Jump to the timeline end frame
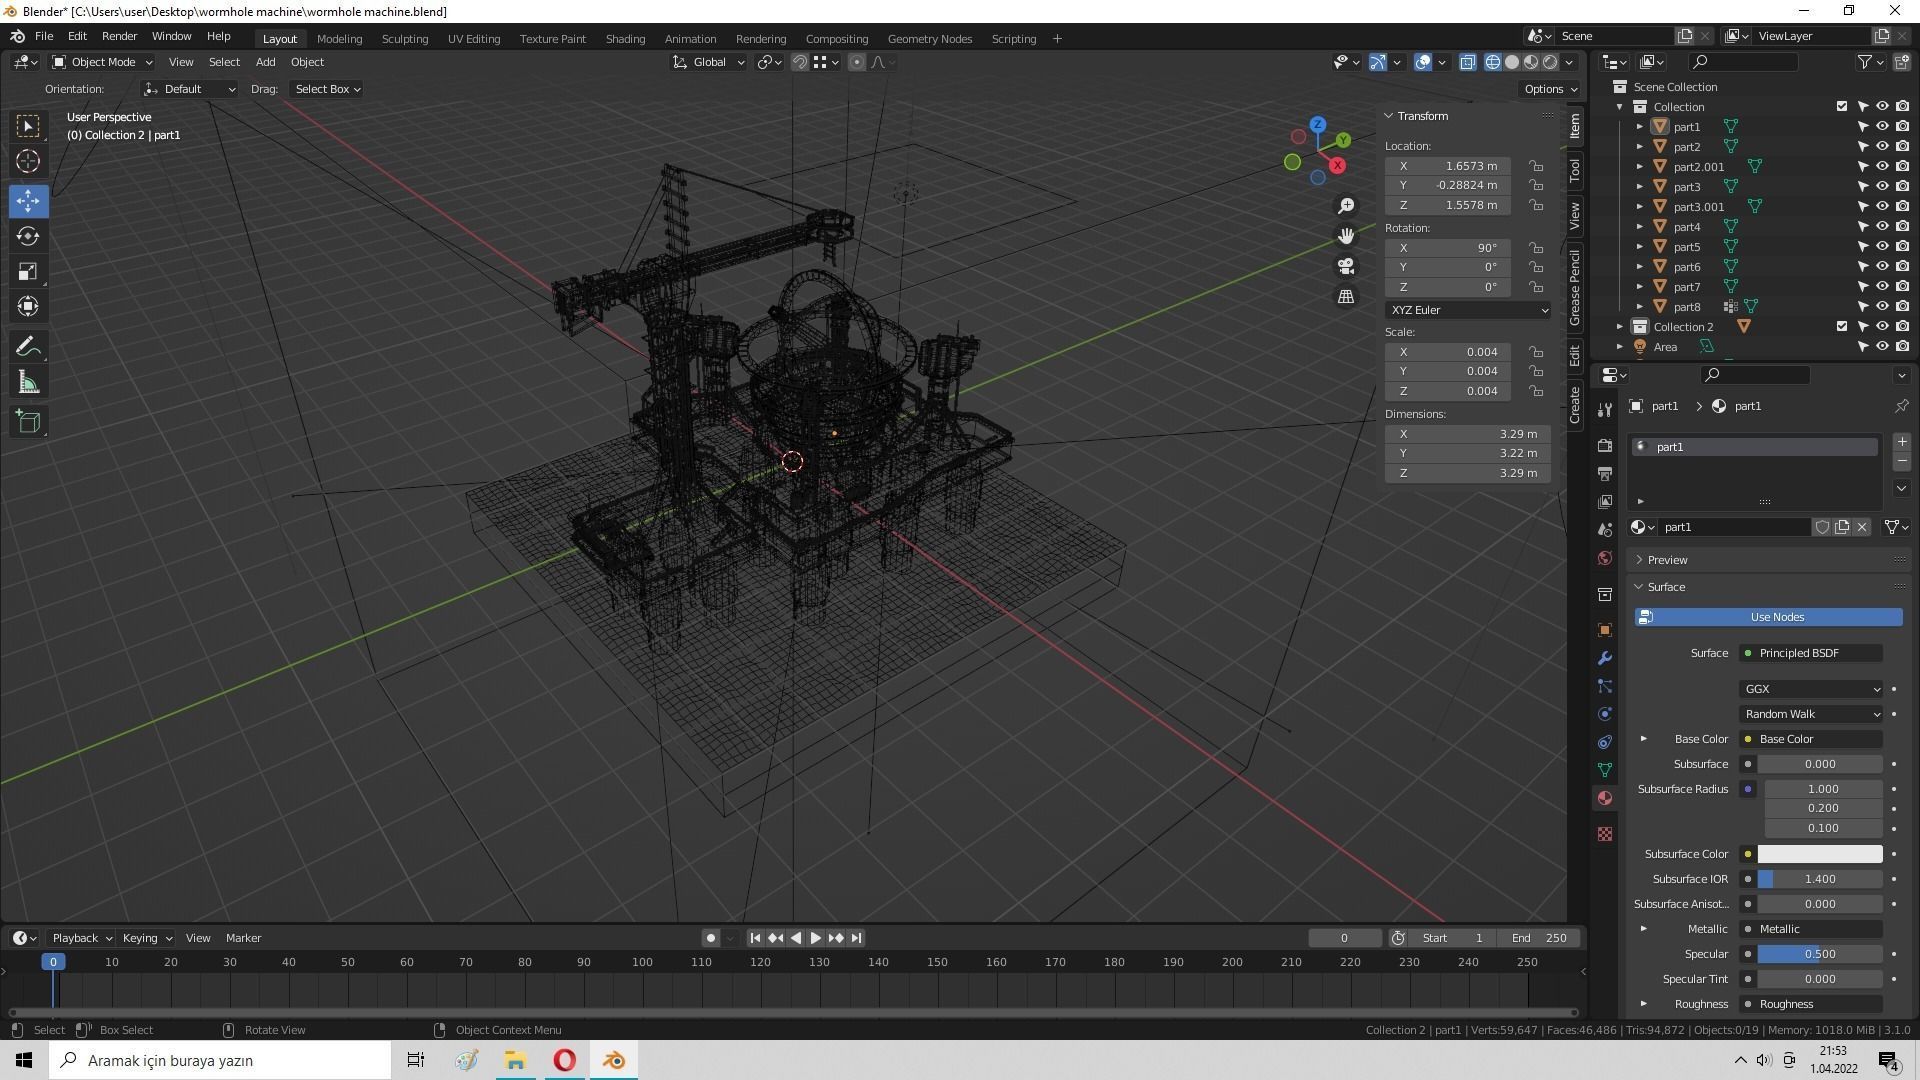The image size is (1920, 1080). (856, 938)
